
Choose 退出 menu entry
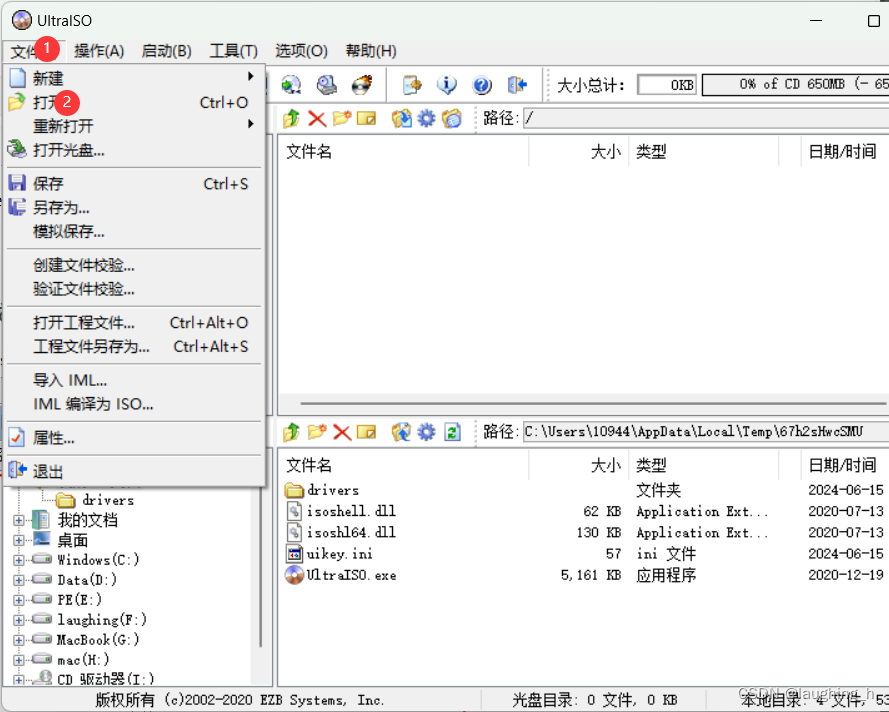point(134,471)
